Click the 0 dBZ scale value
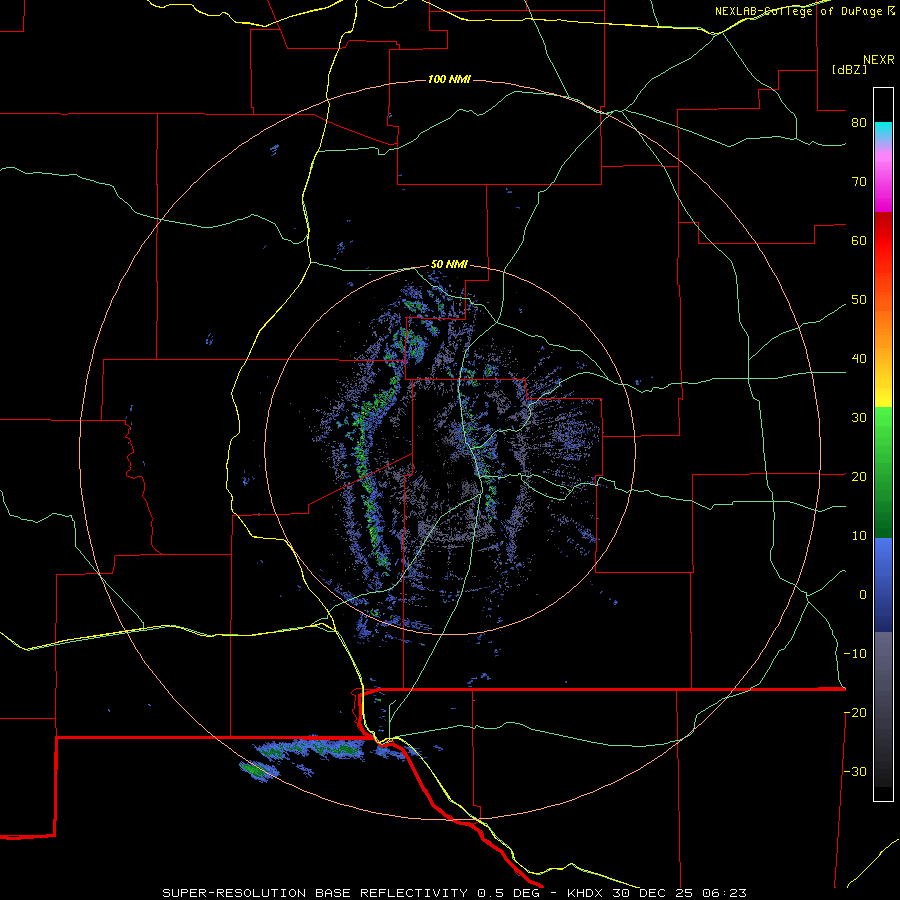The image size is (900, 900). 863,595
